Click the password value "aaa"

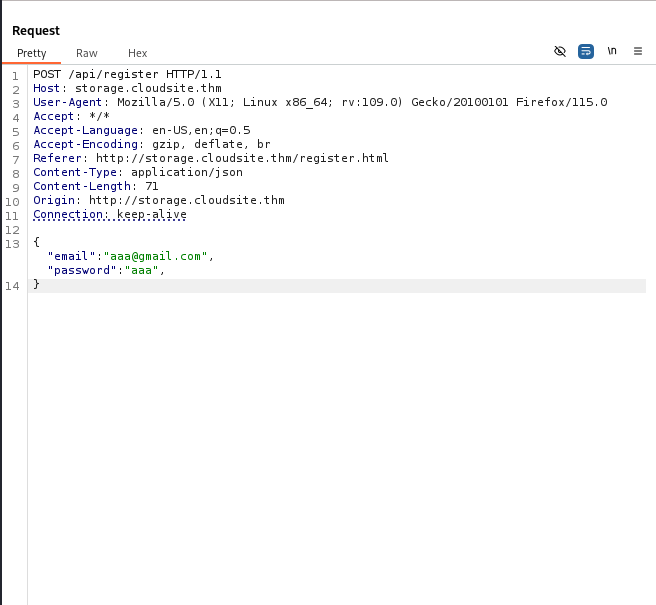tap(139, 270)
